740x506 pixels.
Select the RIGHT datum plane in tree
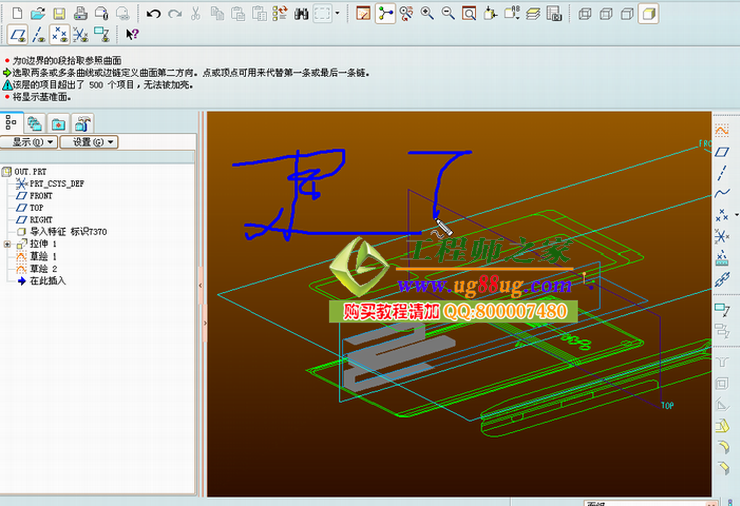tap(41, 219)
